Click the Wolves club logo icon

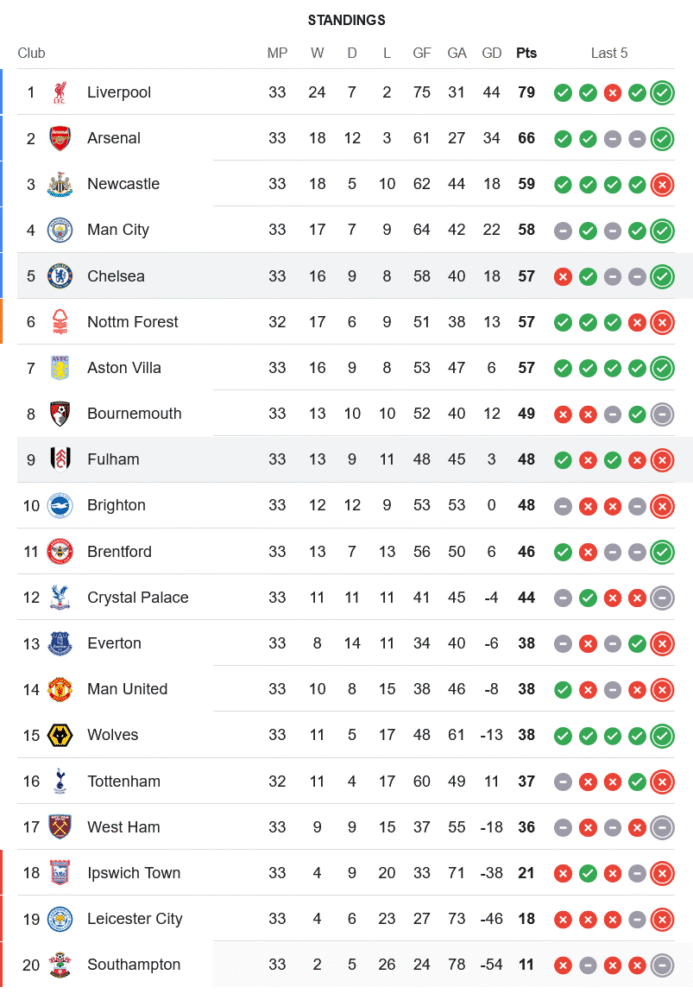coord(60,735)
